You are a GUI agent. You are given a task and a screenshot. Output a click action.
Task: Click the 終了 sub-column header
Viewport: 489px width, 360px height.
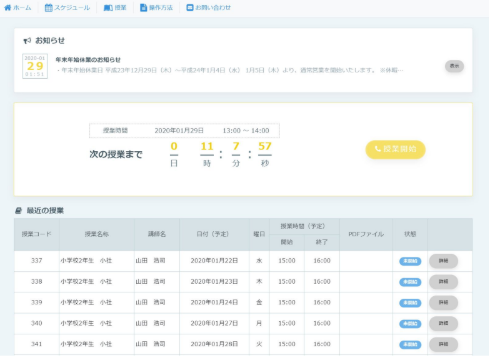point(322,242)
